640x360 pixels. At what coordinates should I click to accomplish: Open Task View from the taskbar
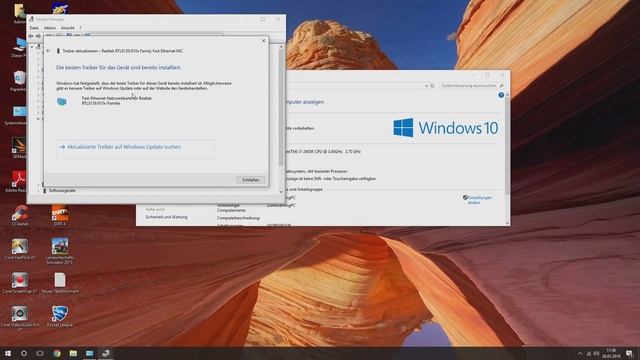click(x=40, y=353)
